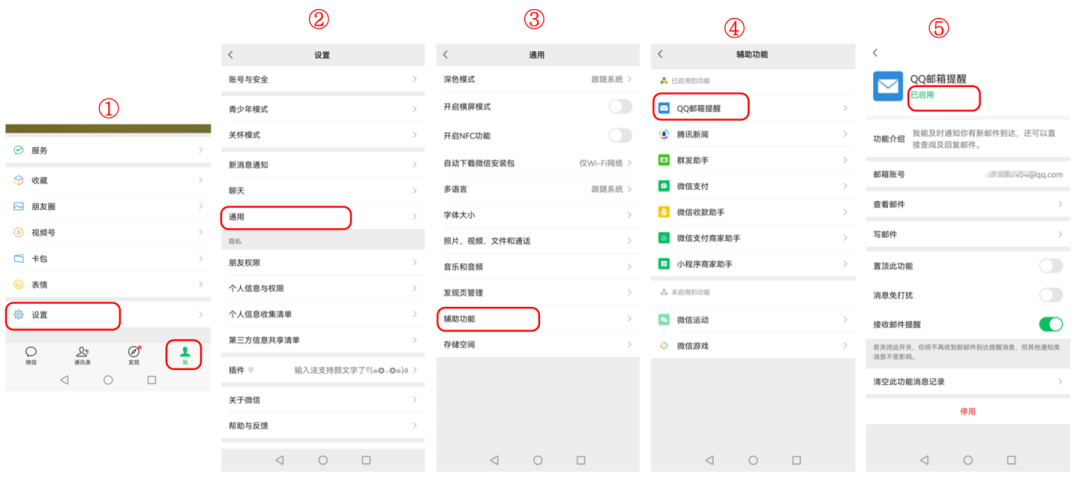Open 服务 icon row on Me page

108,150
